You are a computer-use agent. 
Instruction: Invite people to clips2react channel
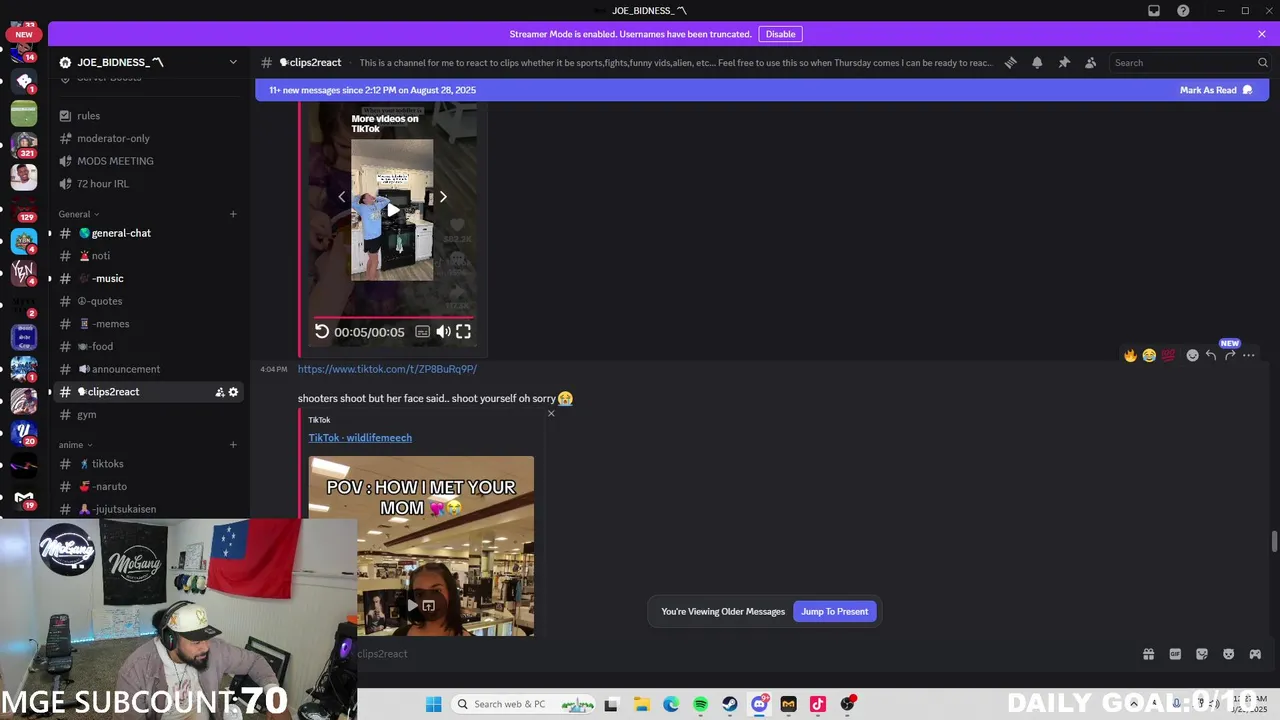click(219, 392)
